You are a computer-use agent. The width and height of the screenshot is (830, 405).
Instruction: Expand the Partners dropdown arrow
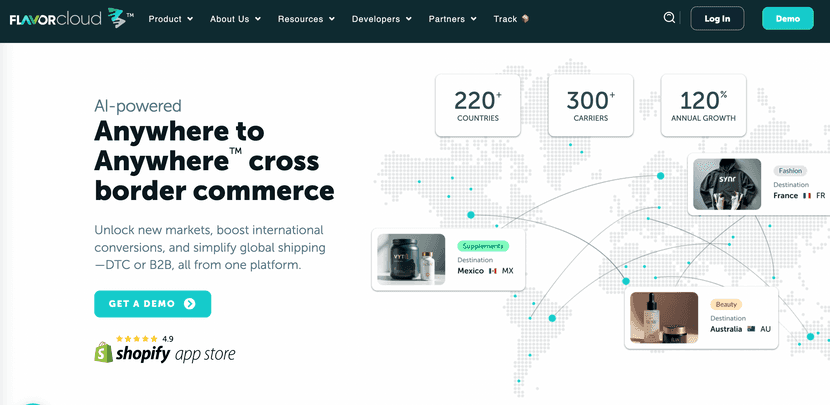[473, 19]
